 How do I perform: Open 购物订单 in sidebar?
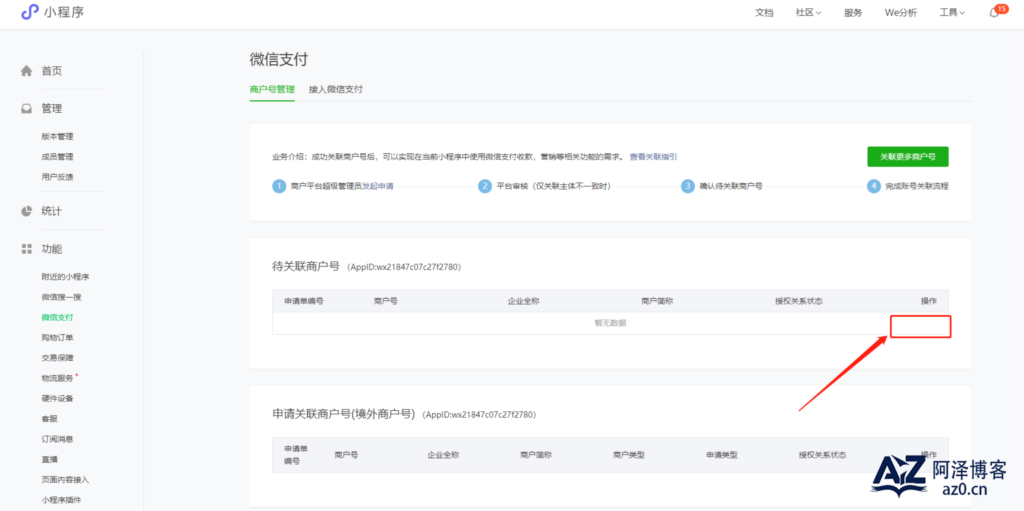pos(57,338)
